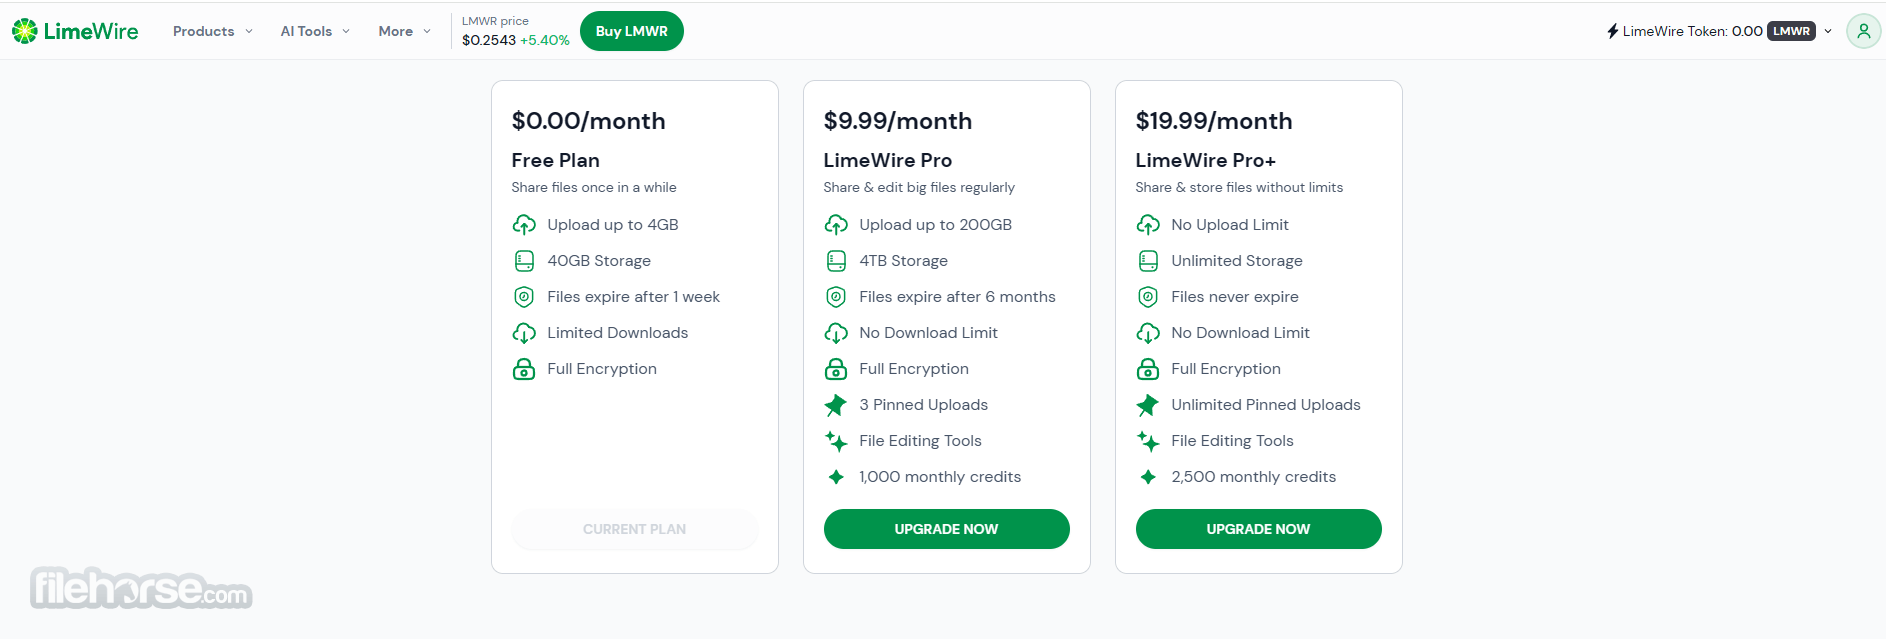This screenshot has height=639, width=1886.
Task: Click the Pro plan 4TB Storage icon
Action: pos(836,261)
